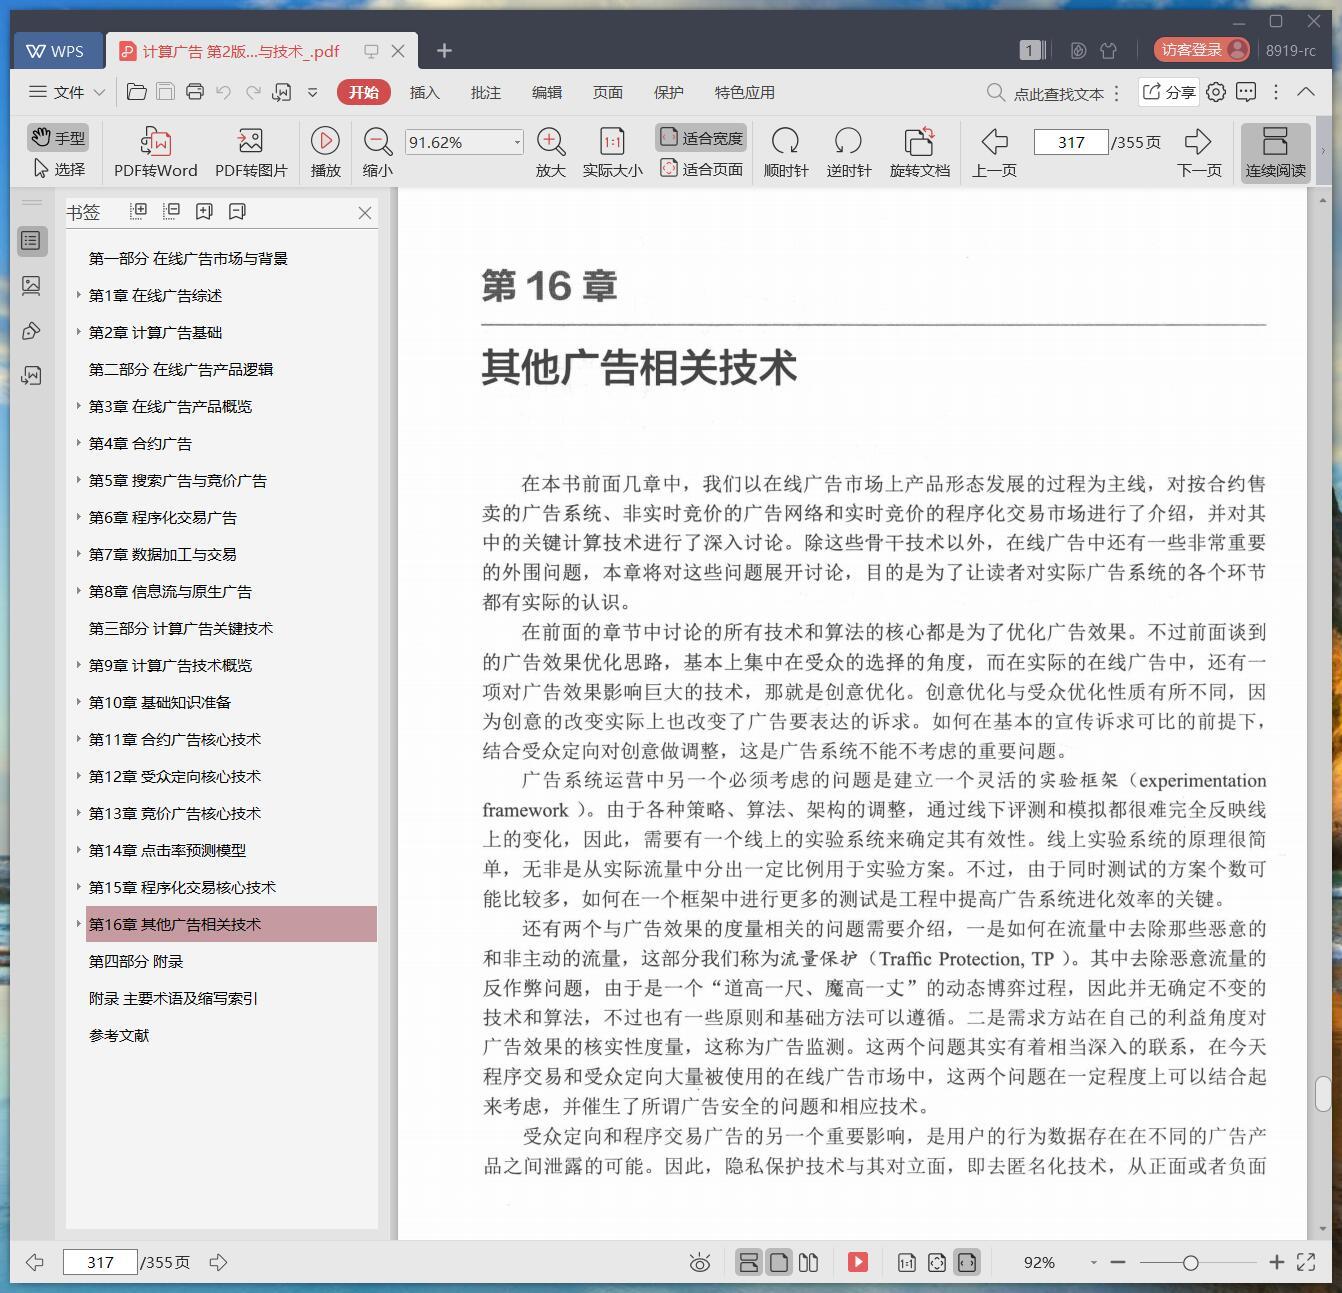Show bookmarks sidebar panel icon

(x=31, y=240)
